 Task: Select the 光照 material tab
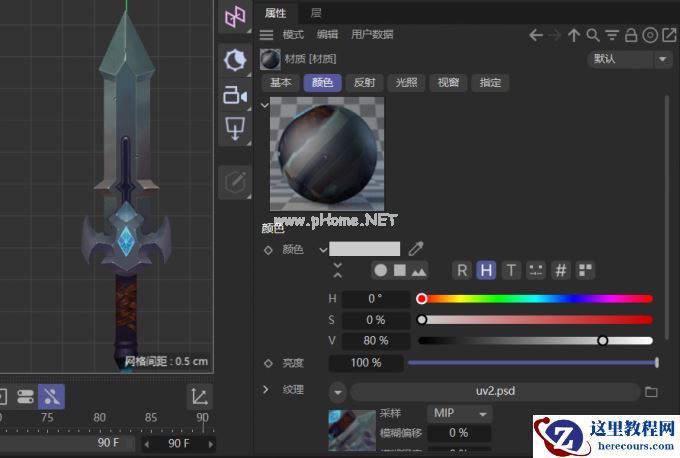coord(406,82)
